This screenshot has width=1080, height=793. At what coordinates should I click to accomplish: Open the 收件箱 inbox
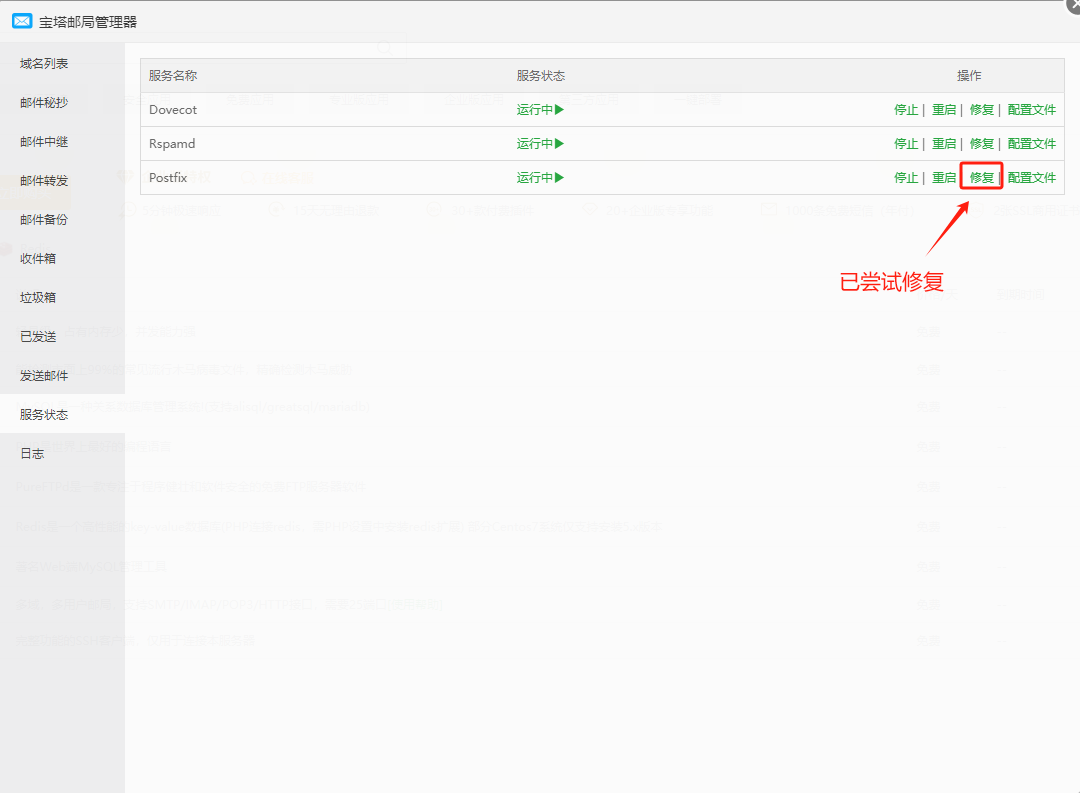pos(38,258)
